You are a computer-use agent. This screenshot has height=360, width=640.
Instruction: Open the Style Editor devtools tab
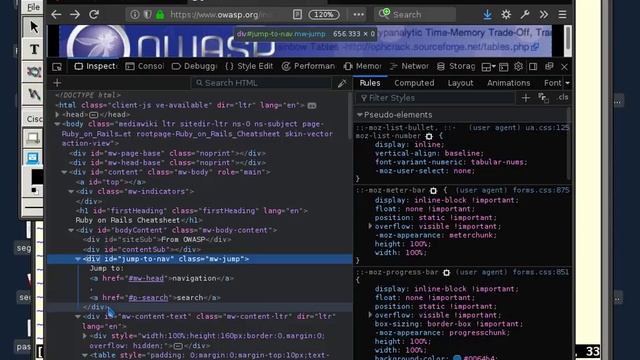click(249, 66)
